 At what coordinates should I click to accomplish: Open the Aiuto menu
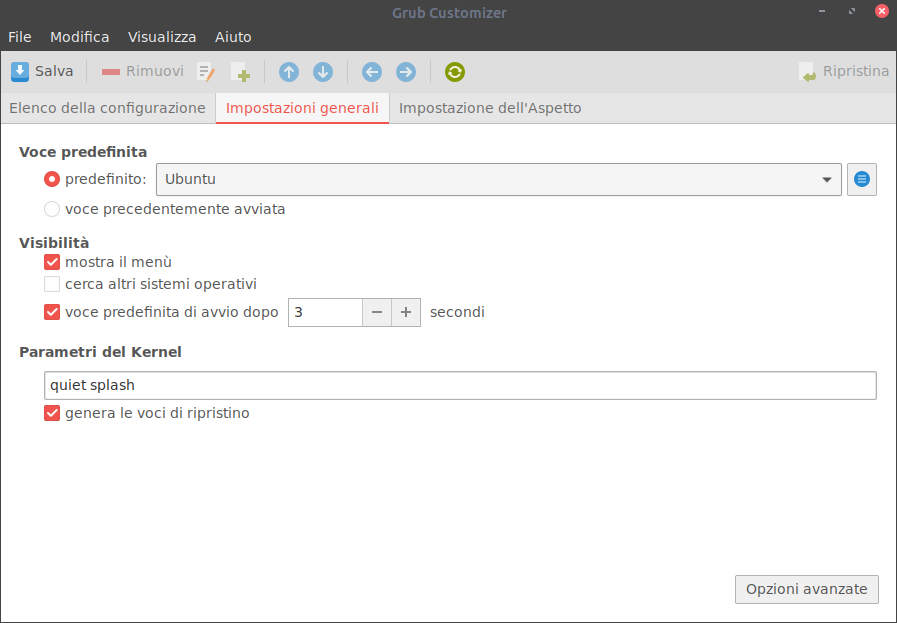[233, 37]
